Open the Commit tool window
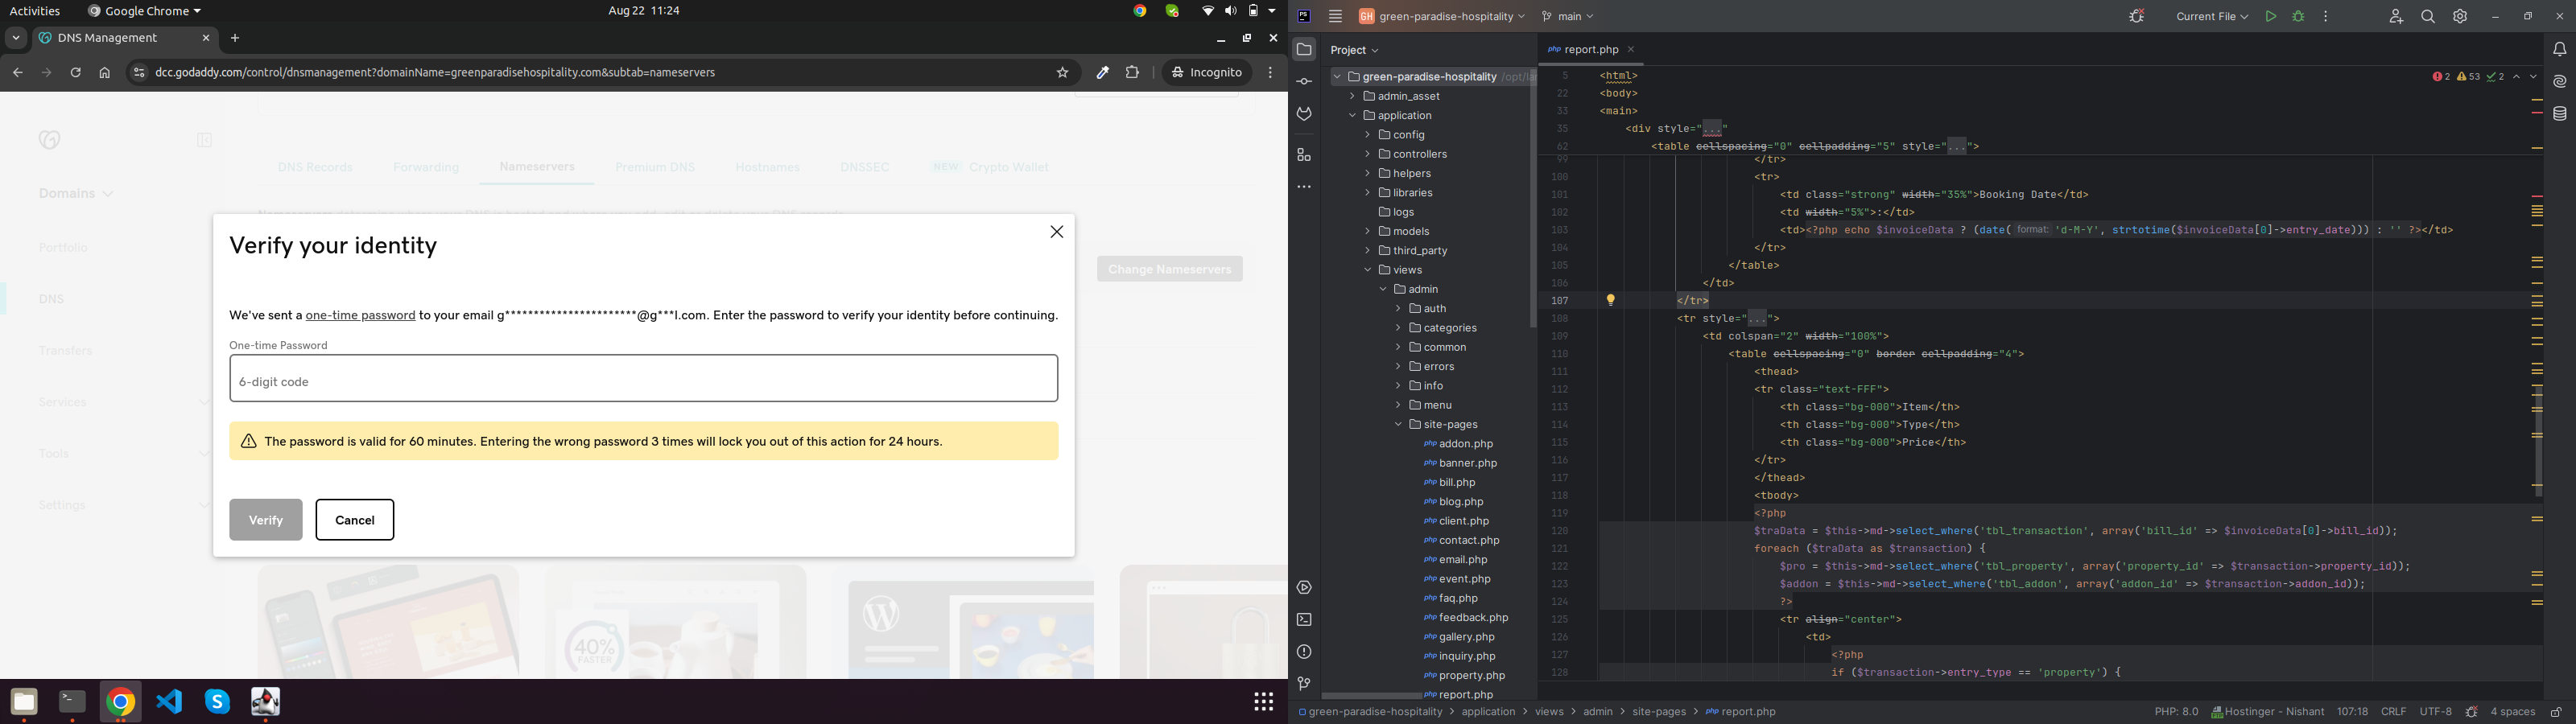This screenshot has width=2576, height=724. point(1304,82)
